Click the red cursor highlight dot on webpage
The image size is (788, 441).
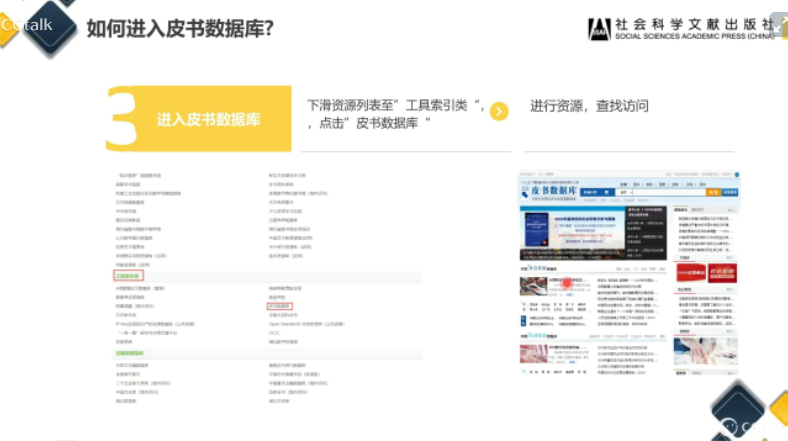(567, 282)
